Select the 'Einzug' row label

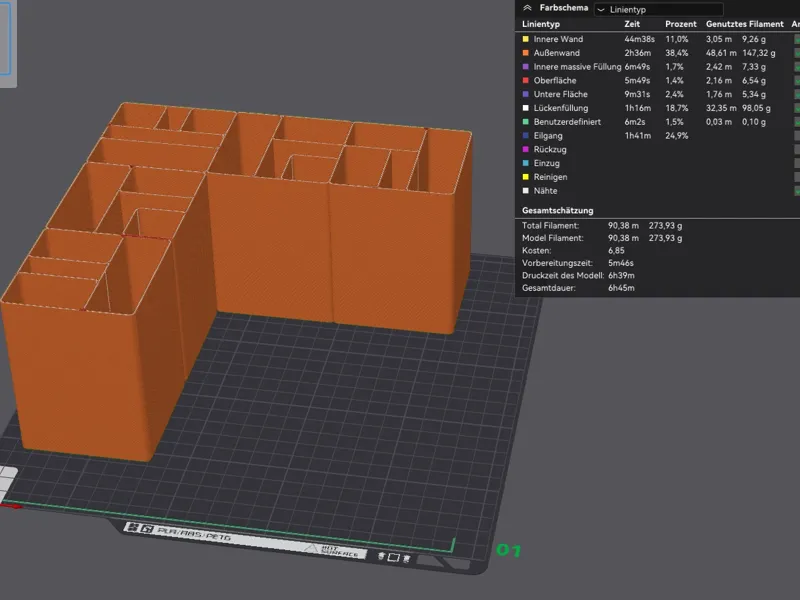click(x=546, y=163)
